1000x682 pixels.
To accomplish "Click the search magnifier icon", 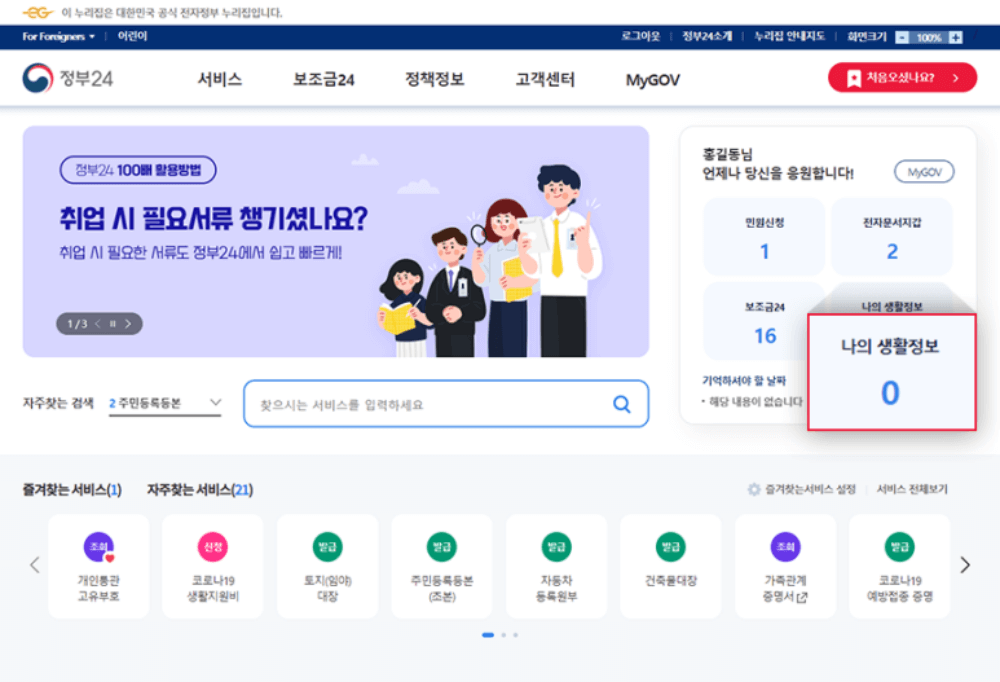I will 621,403.
